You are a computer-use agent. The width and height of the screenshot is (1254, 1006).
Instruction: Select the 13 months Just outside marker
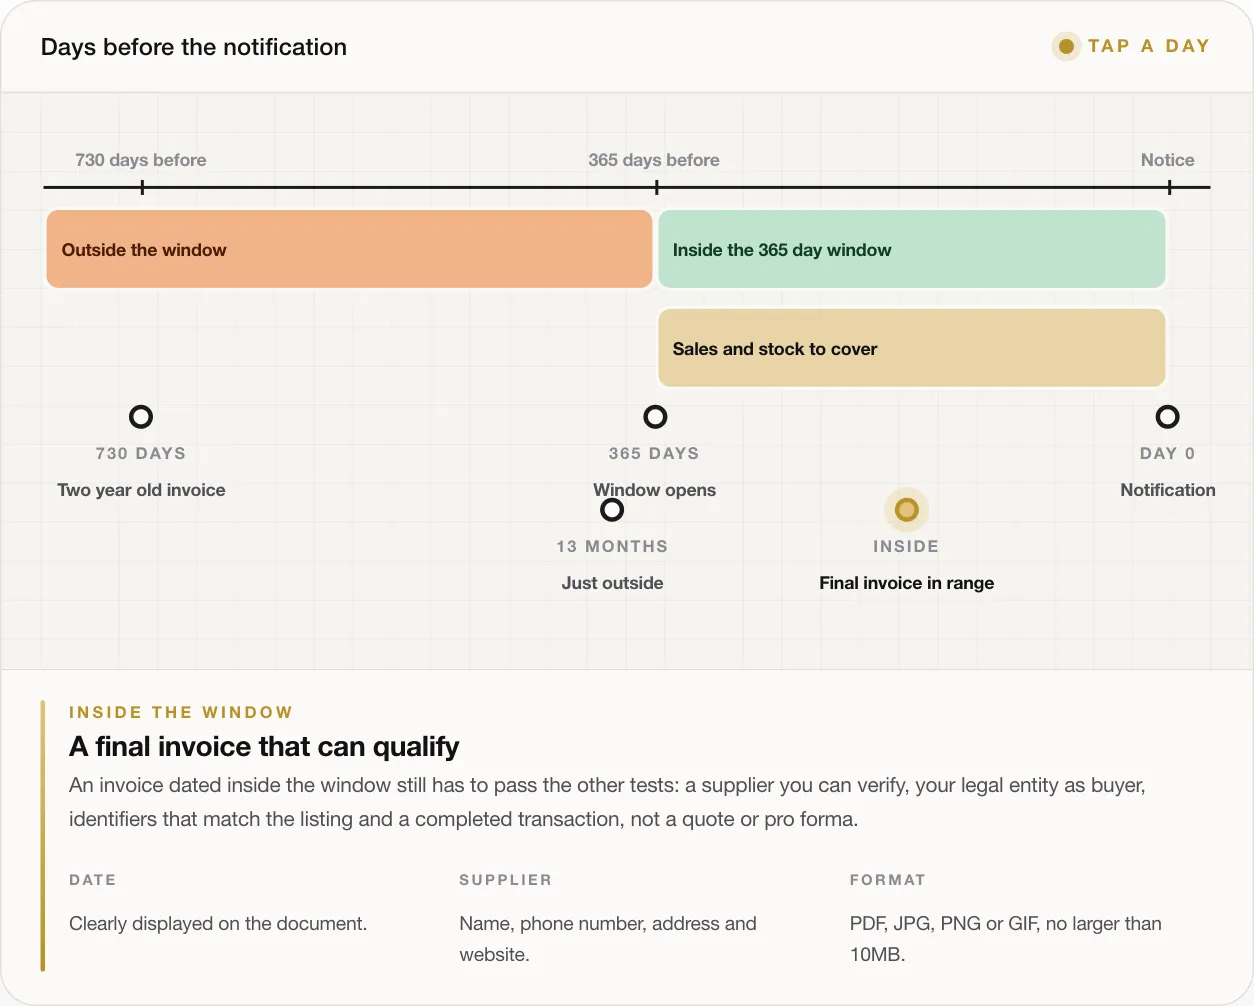(612, 510)
